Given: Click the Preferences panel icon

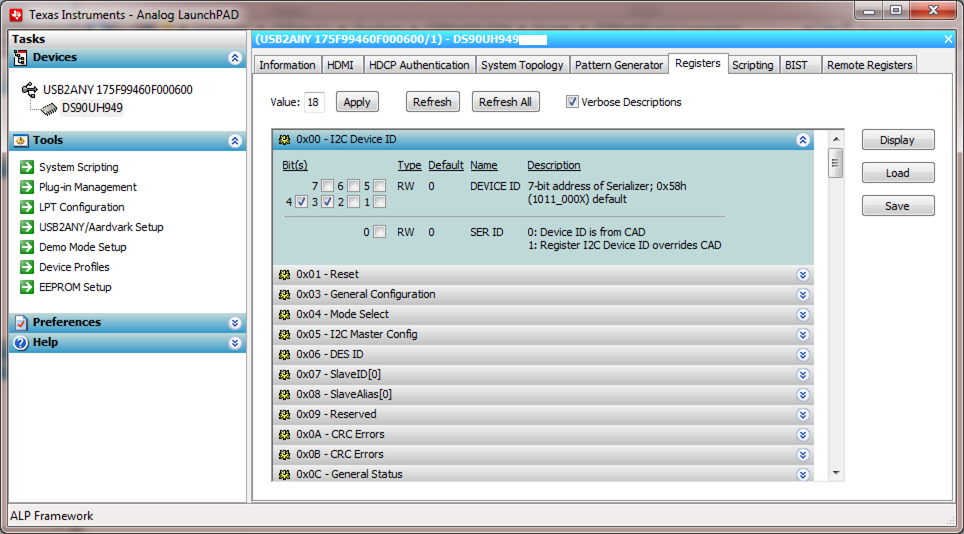Looking at the screenshot, I should [21, 323].
